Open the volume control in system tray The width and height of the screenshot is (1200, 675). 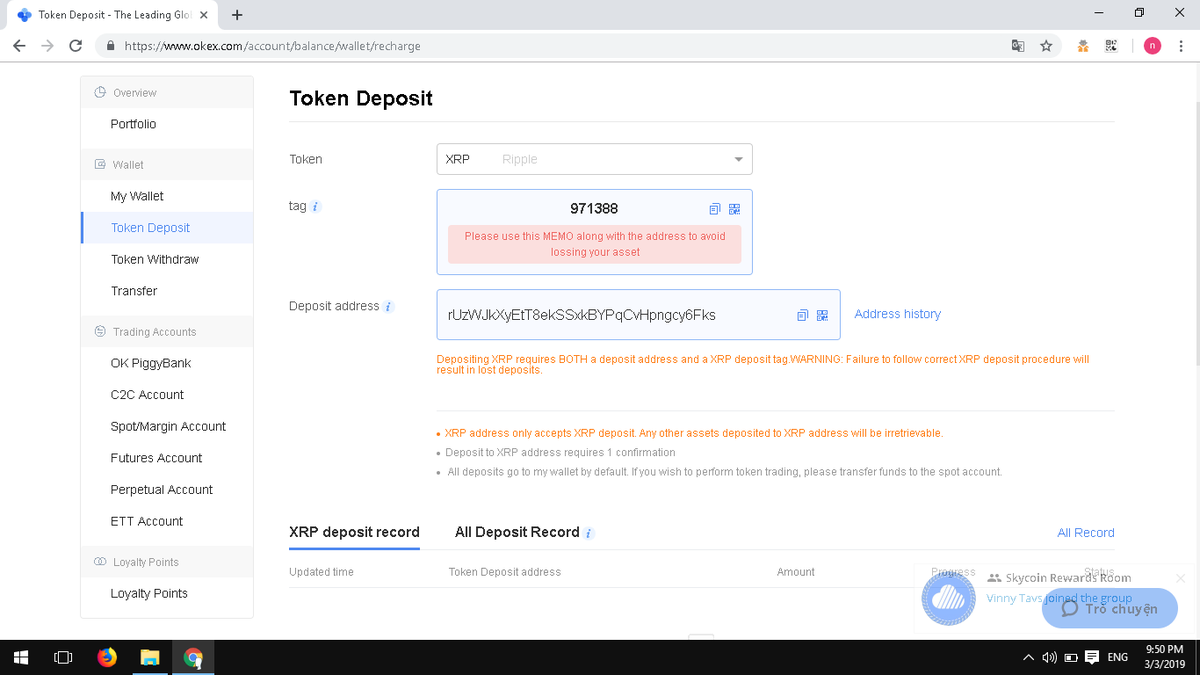pyautogui.click(x=1049, y=657)
